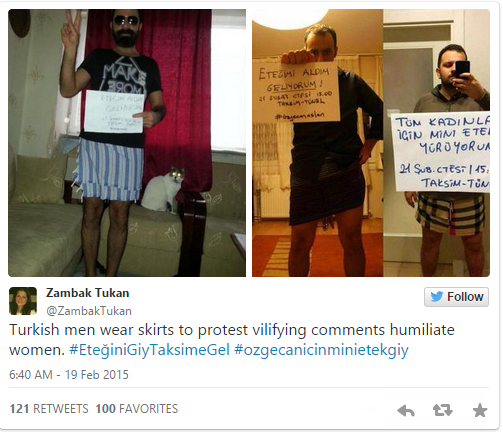View the 121 RETWEETS list
Image resolution: width=503 pixels, height=432 pixels.
49,409
